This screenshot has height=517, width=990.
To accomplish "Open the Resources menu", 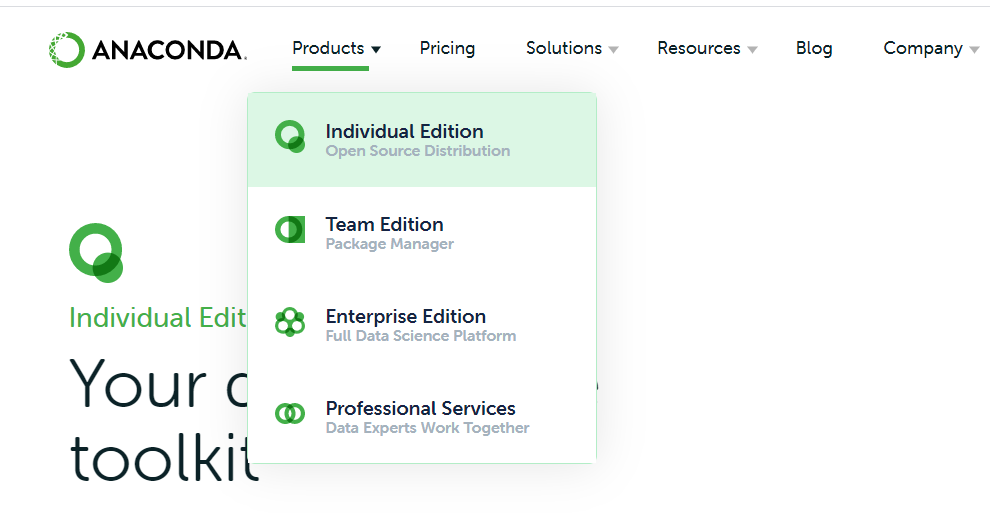I will click(x=699, y=48).
